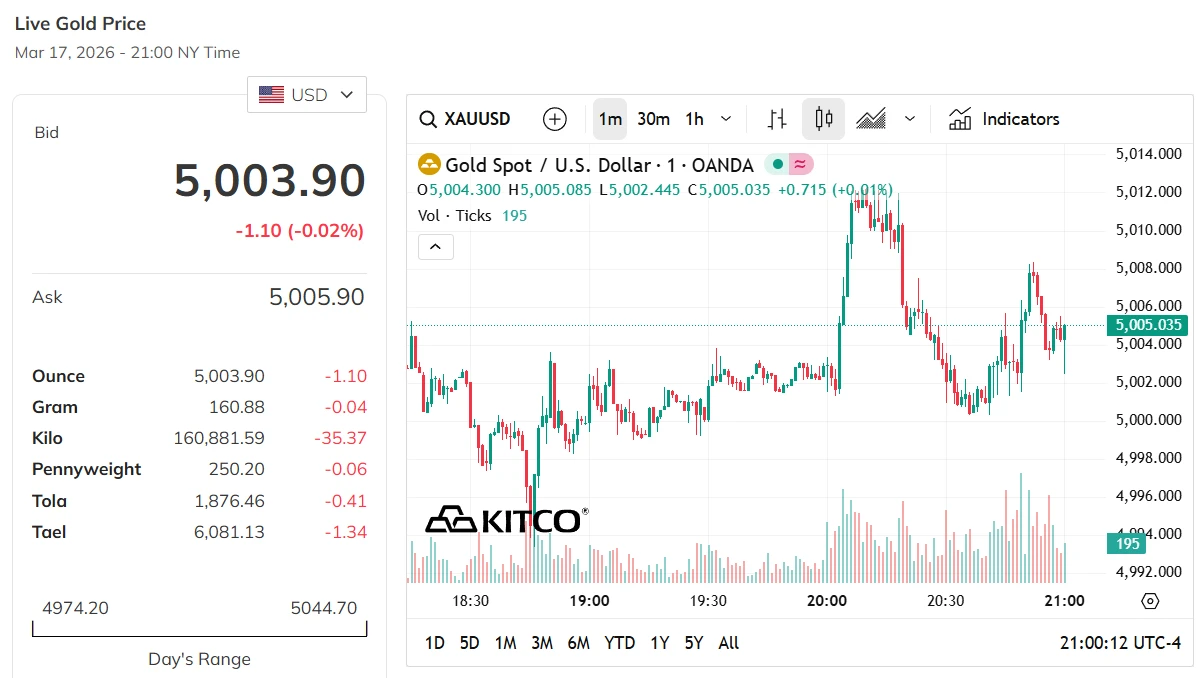Screen dimensions: 1200x678
Task: Select the 30m interval button
Action: 652,118
